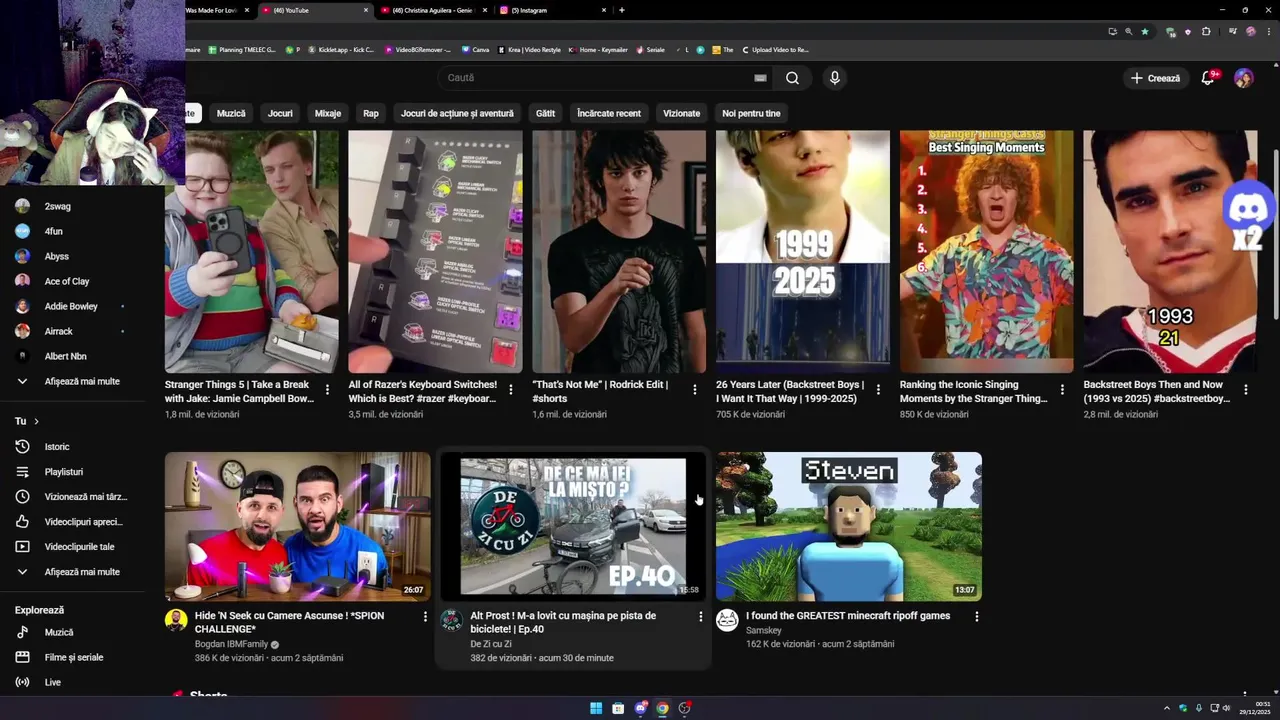Open the Chrome extensions puzzle icon

tap(1206, 31)
